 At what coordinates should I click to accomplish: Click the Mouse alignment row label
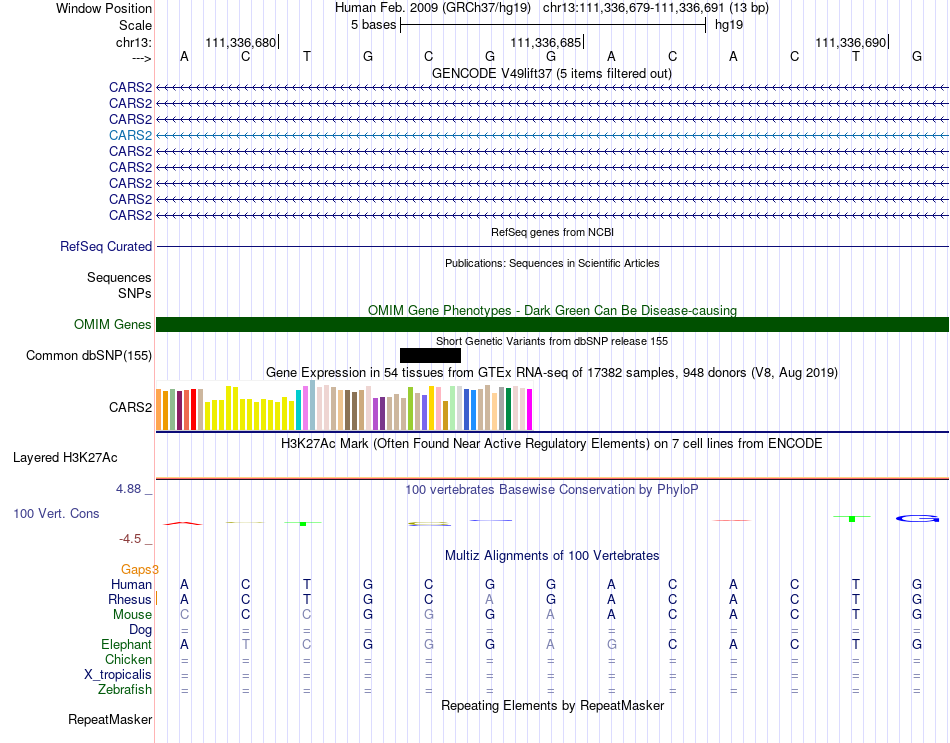pos(132,615)
